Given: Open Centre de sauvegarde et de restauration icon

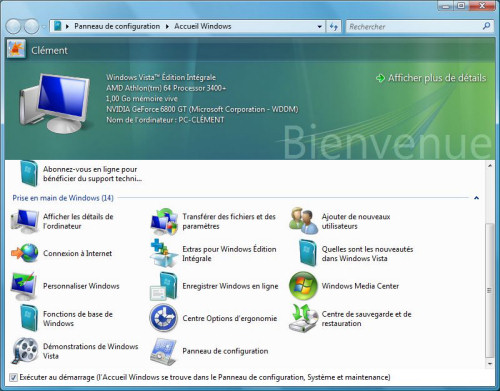Looking at the screenshot, I should coord(303,318).
